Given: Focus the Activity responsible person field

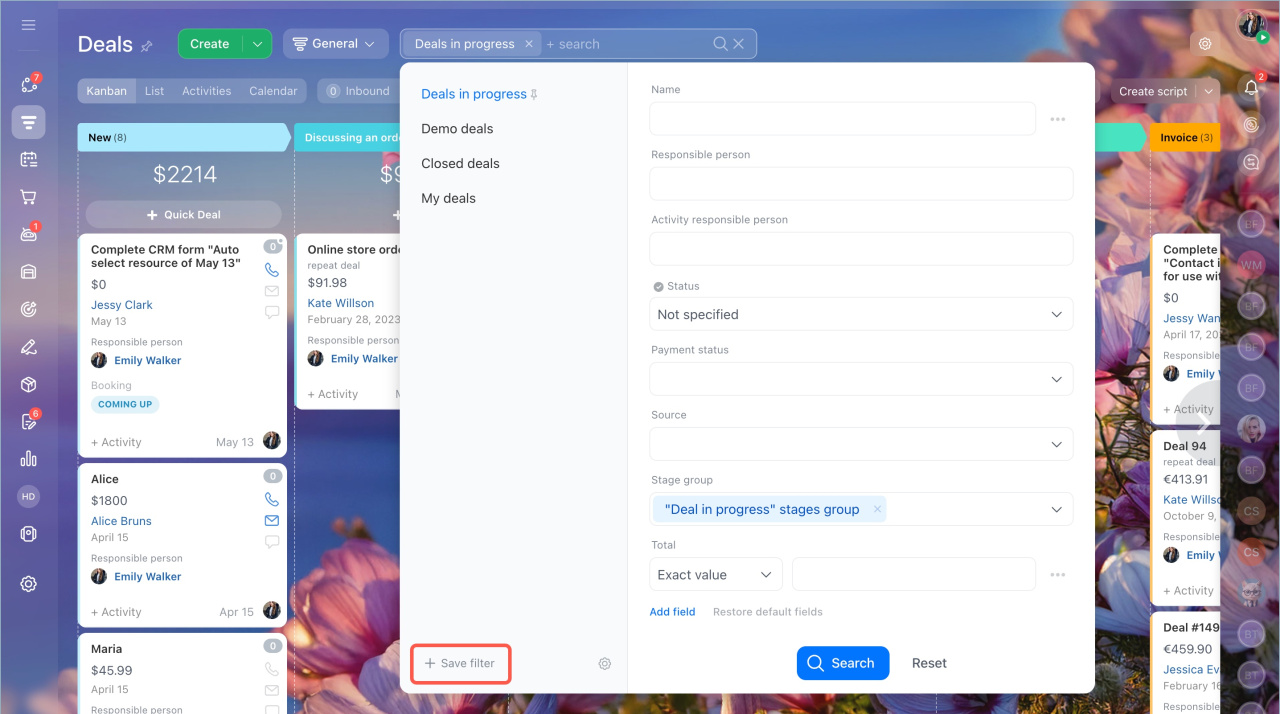Looking at the screenshot, I should click(861, 249).
